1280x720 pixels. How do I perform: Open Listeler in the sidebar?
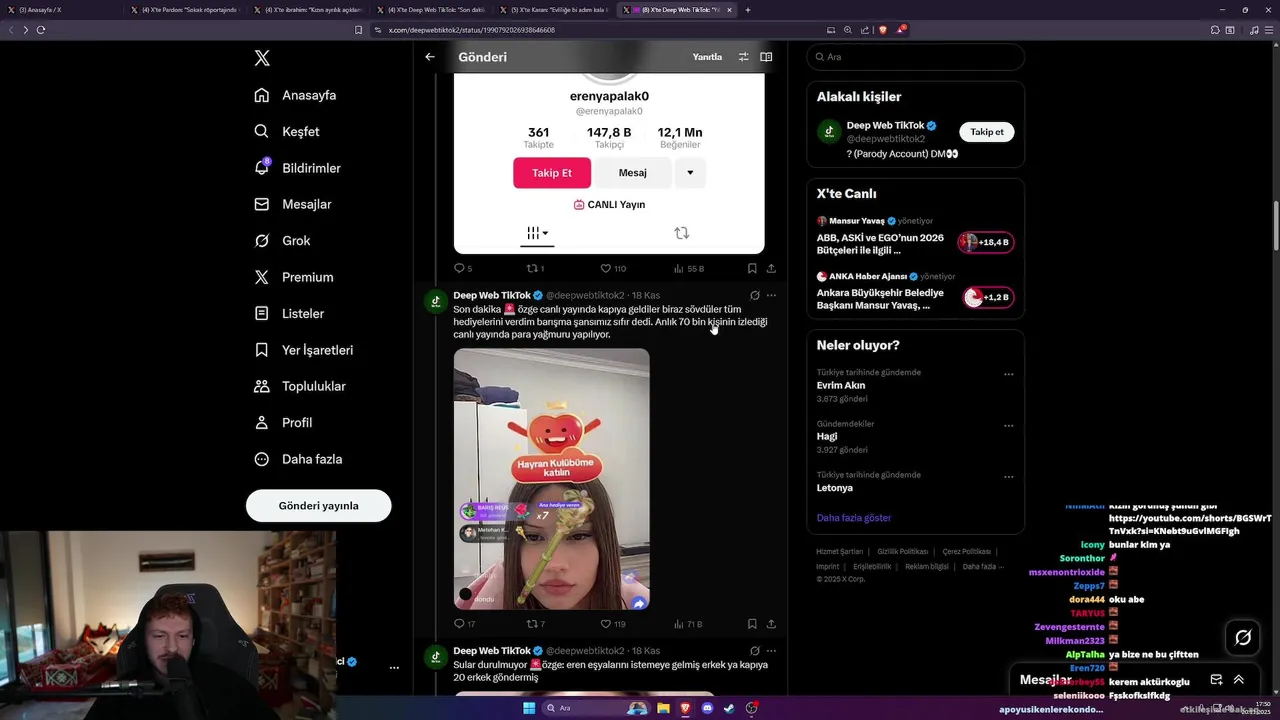(289, 314)
